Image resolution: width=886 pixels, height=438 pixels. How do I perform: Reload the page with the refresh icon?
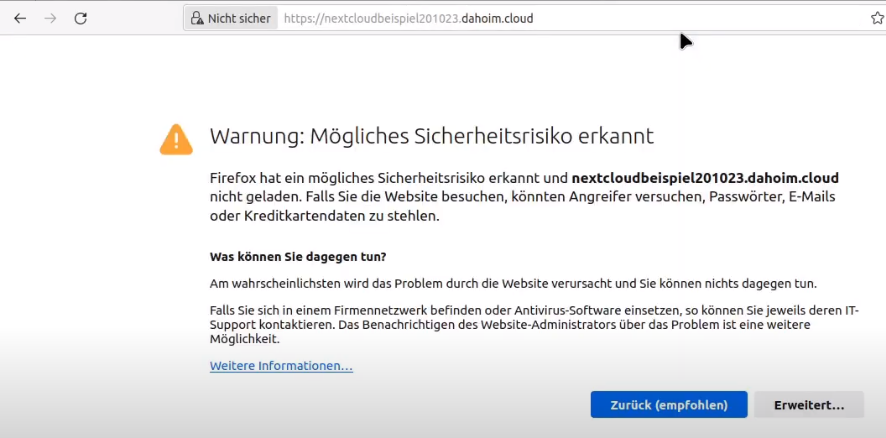(81, 19)
